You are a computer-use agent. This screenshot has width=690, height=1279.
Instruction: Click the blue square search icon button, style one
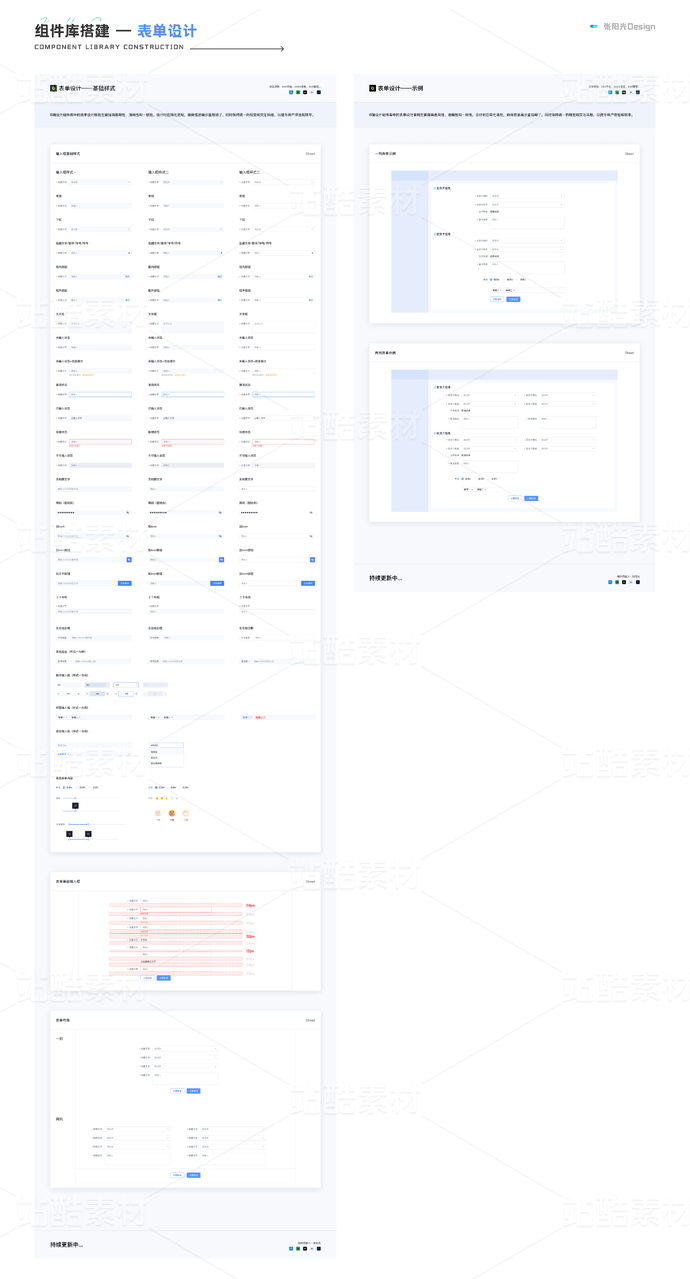click(129, 560)
